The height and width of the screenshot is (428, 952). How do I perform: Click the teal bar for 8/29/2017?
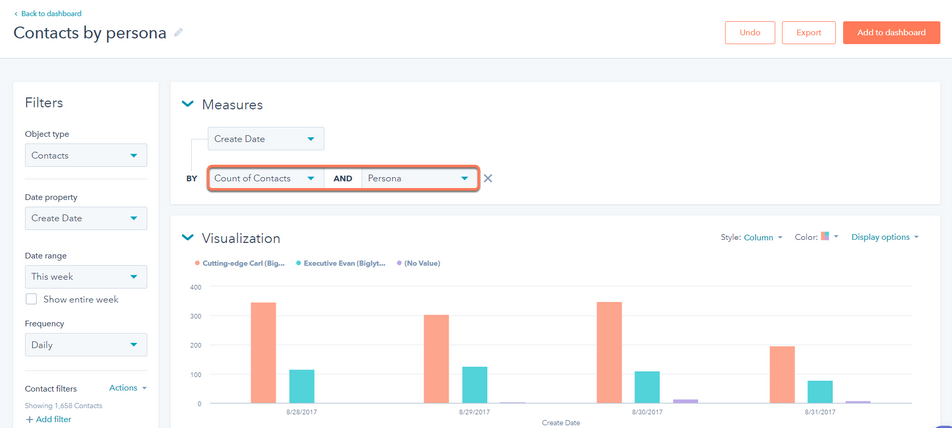click(475, 385)
